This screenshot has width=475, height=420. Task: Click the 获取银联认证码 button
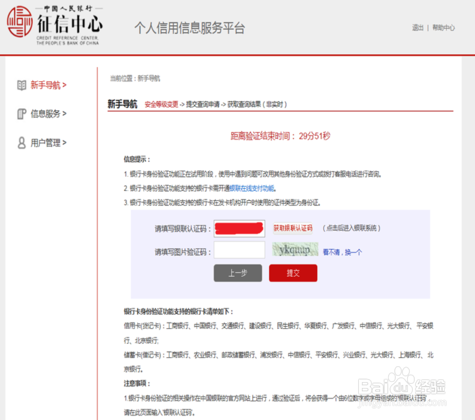pos(293,228)
